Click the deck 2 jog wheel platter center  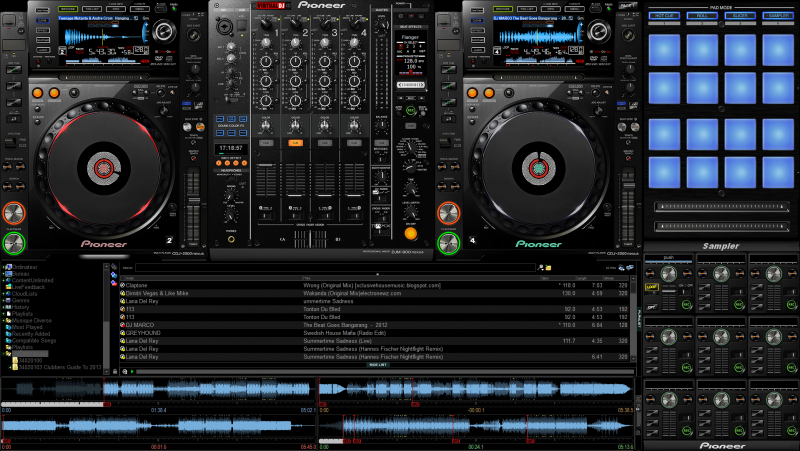point(104,167)
